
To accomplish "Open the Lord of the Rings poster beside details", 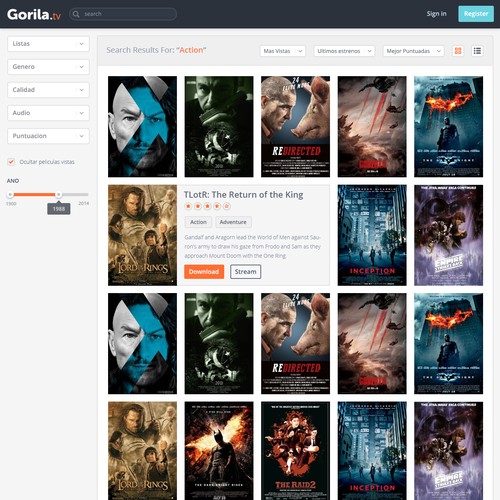I will pos(142,235).
